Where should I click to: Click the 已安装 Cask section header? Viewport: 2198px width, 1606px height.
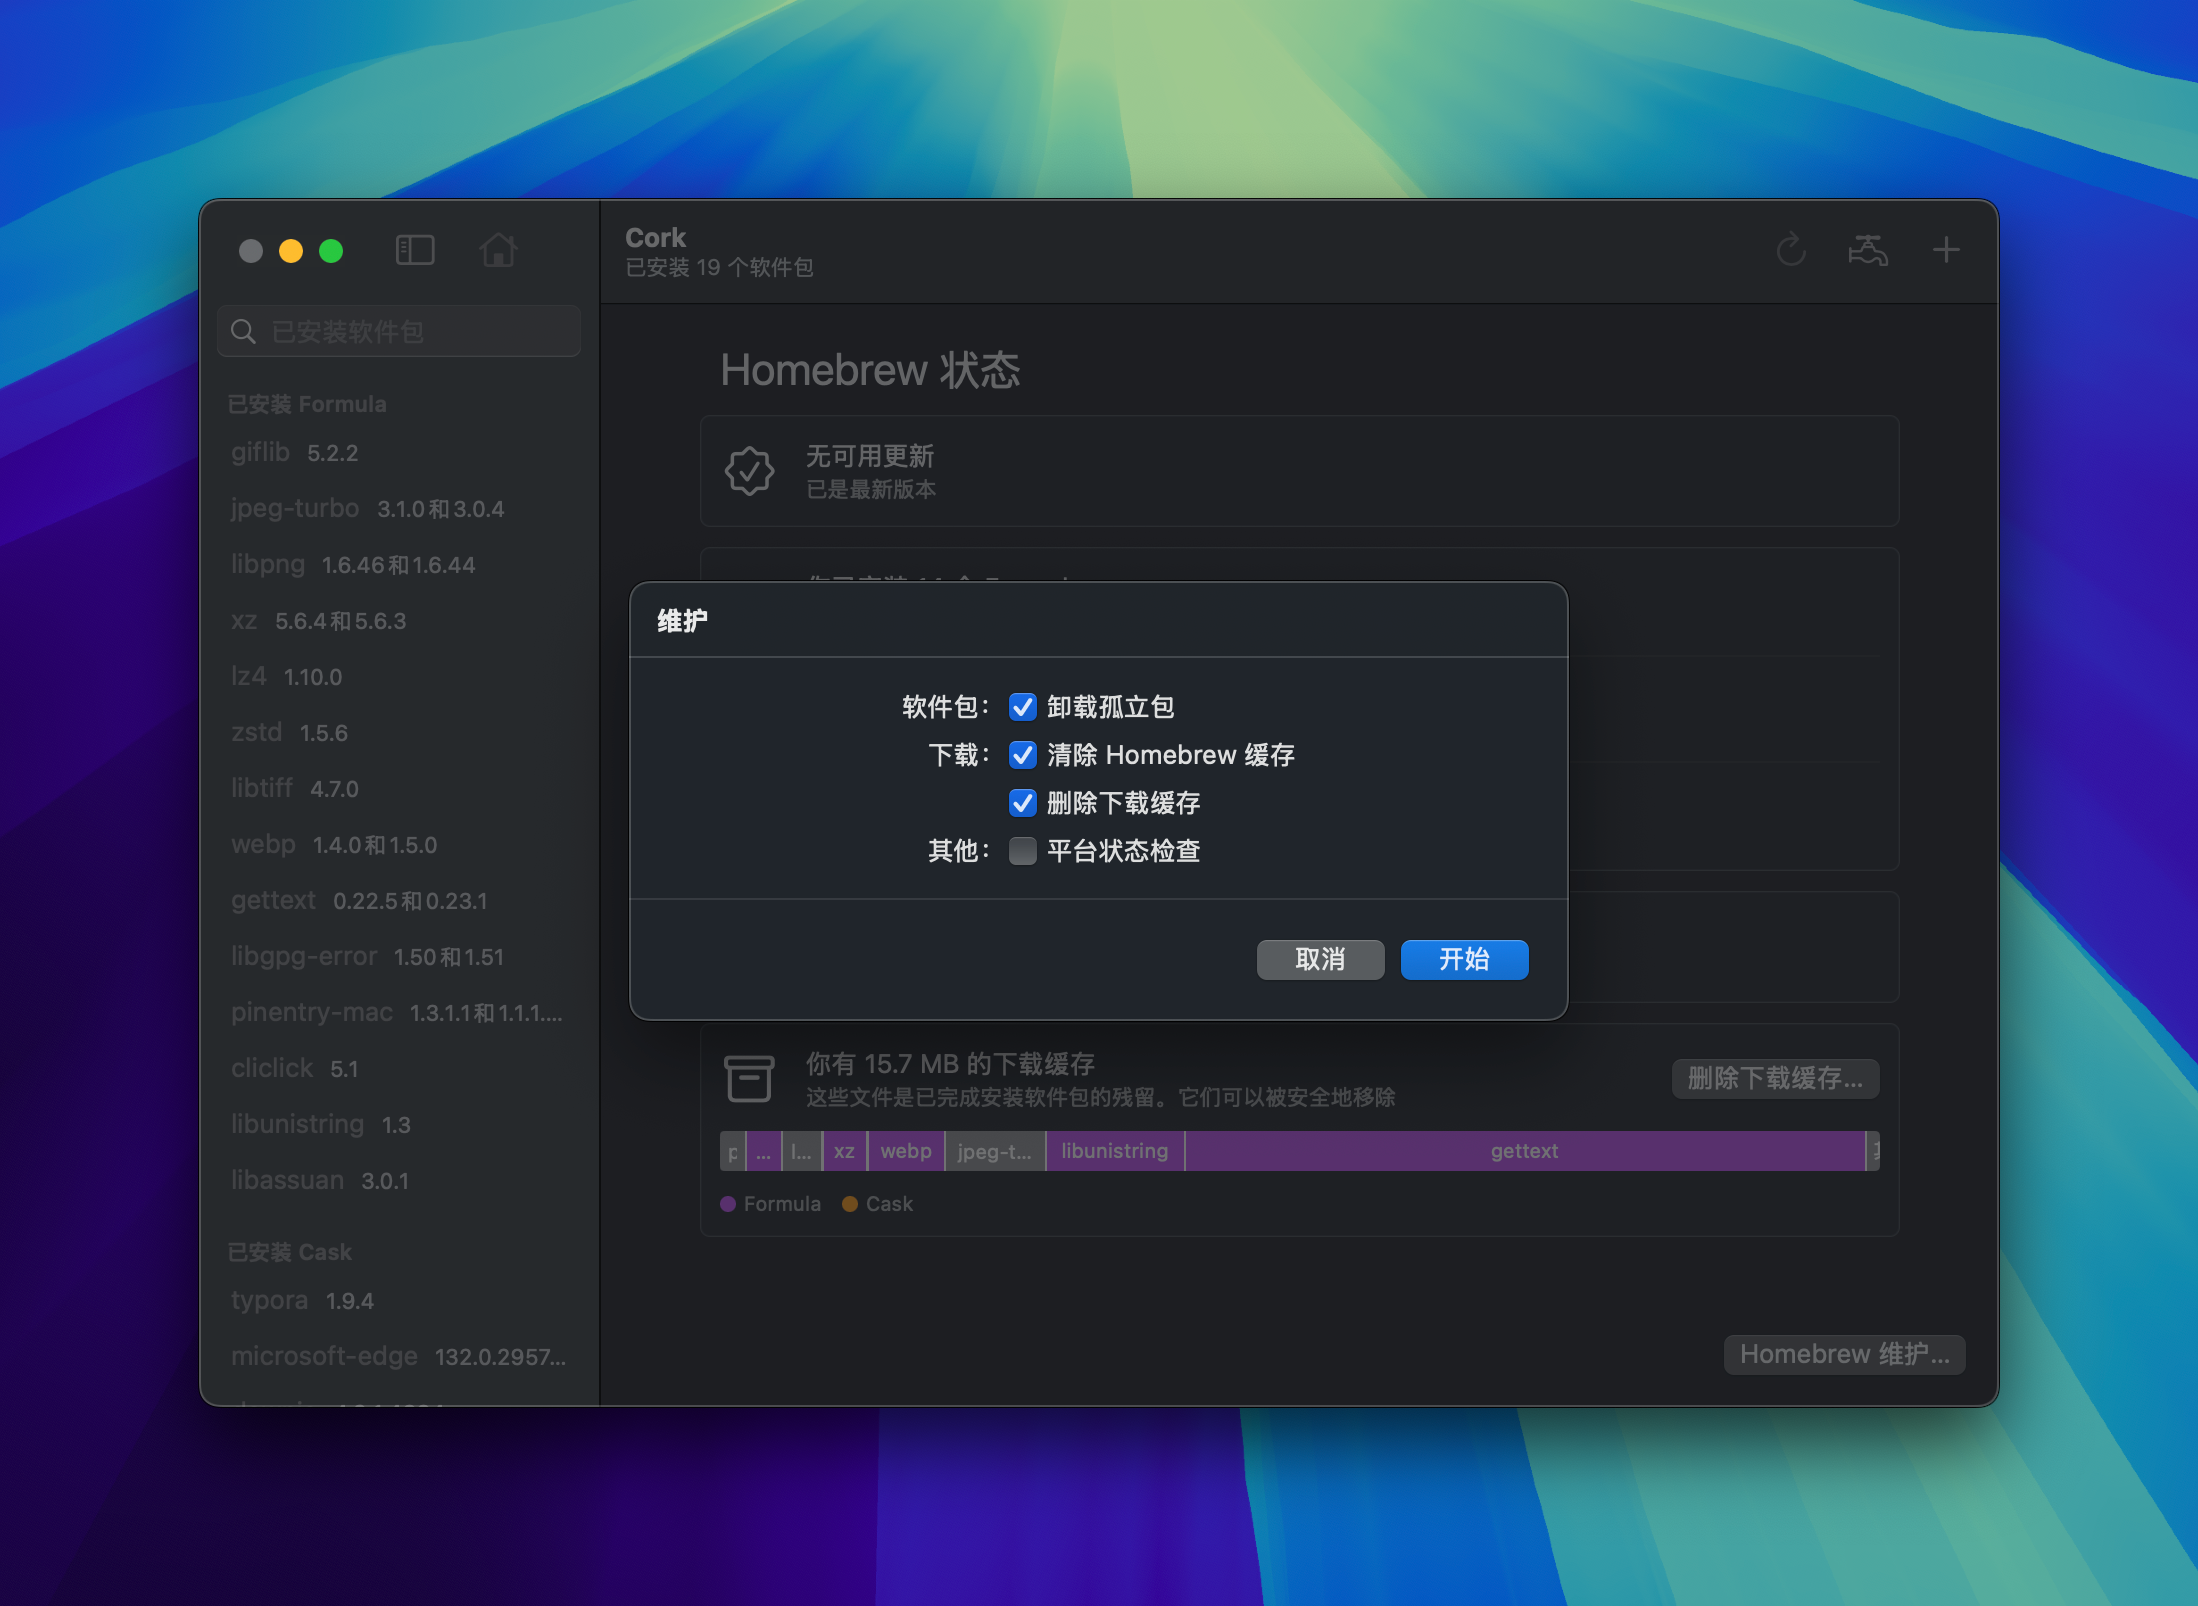(x=290, y=1253)
